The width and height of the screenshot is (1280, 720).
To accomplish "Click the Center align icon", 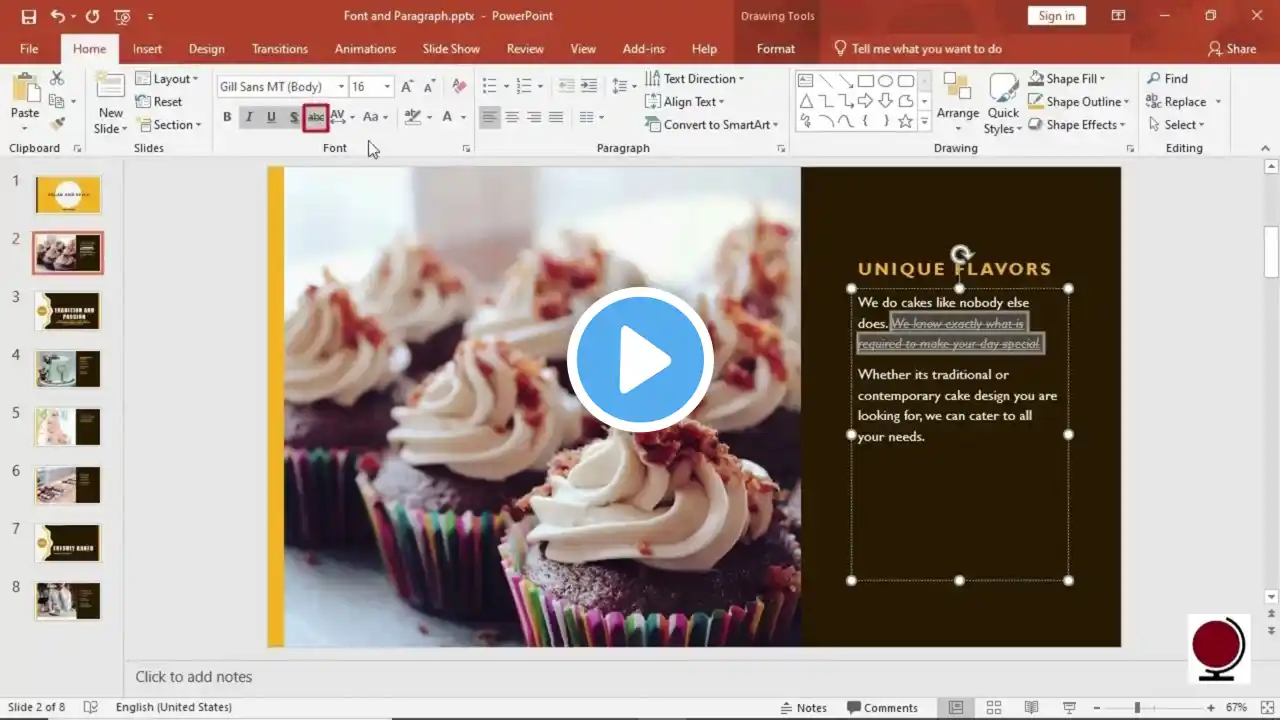I will point(512,117).
